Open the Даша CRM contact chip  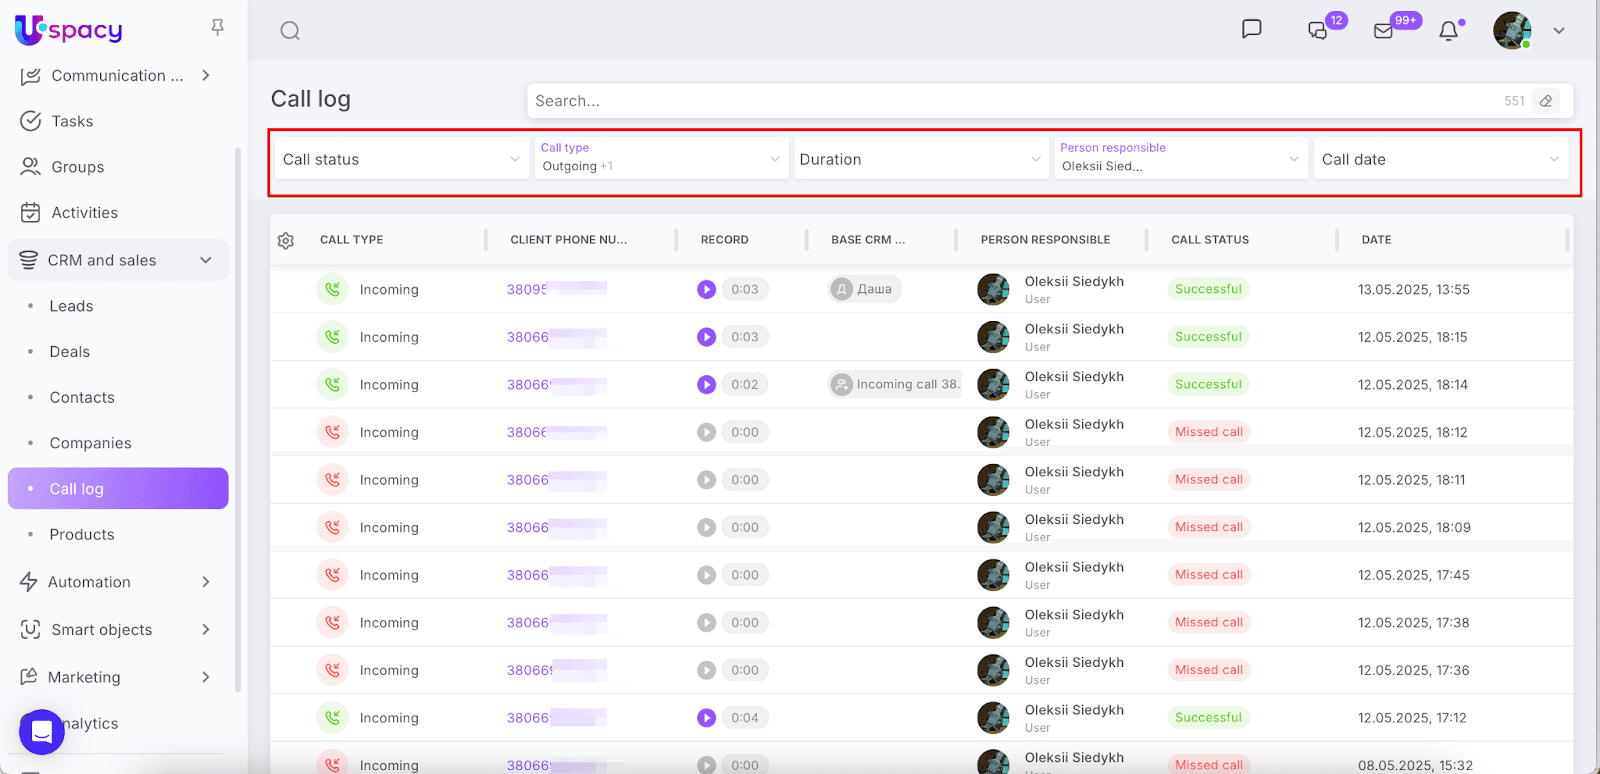click(865, 289)
